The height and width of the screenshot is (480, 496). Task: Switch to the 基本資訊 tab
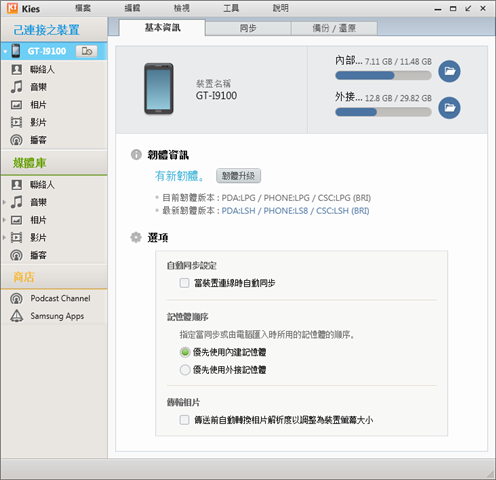162,28
